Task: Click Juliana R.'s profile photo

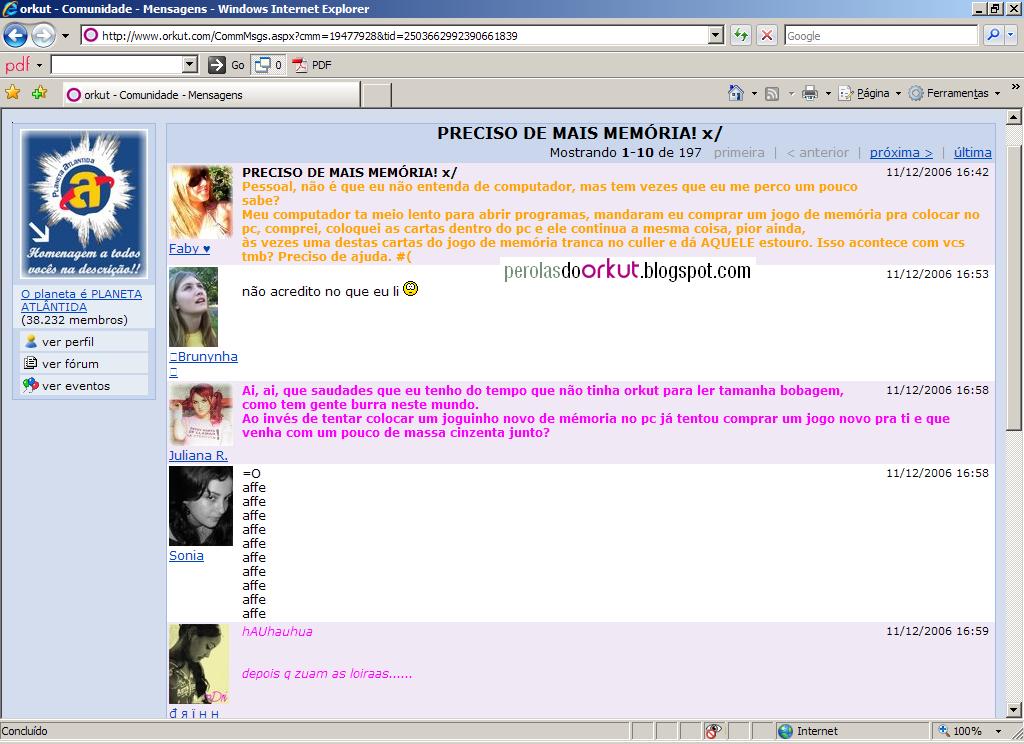Action: 200,415
